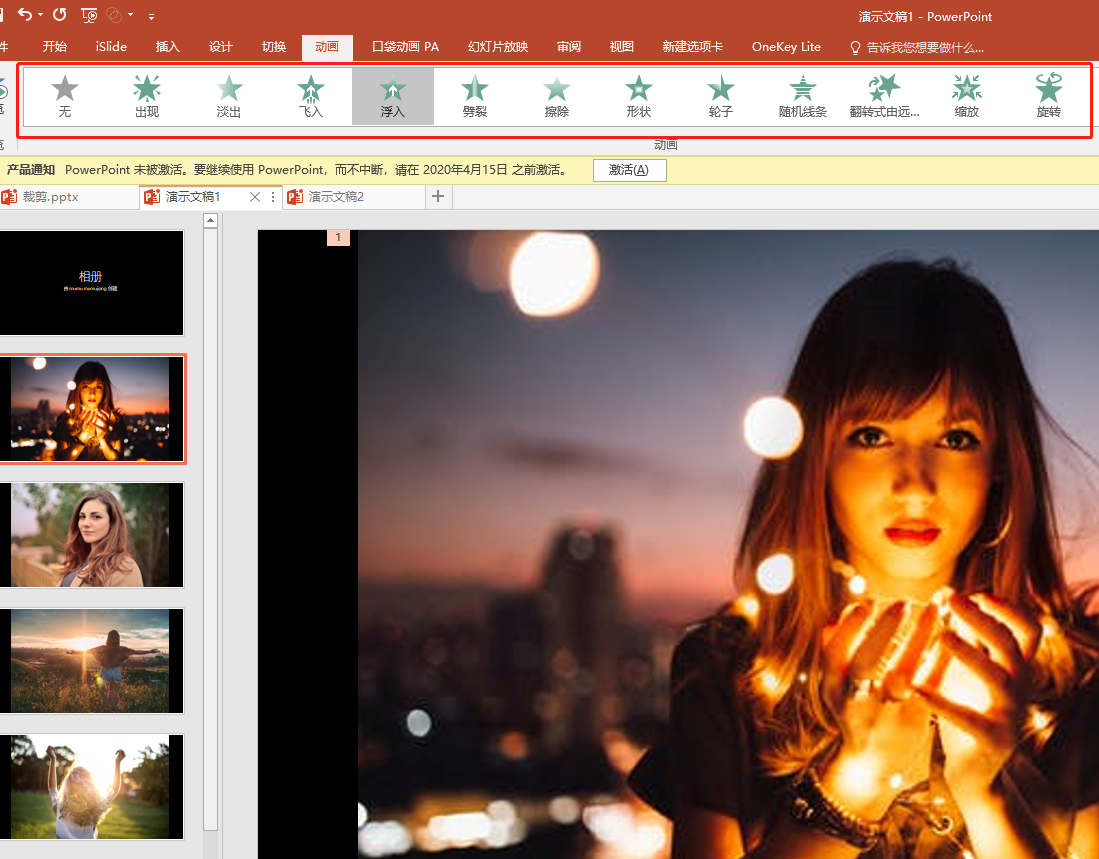This screenshot has height=859, width=1099.
Task: Apply the 出现 (Appear) animation effect
Action: (147, 96)
